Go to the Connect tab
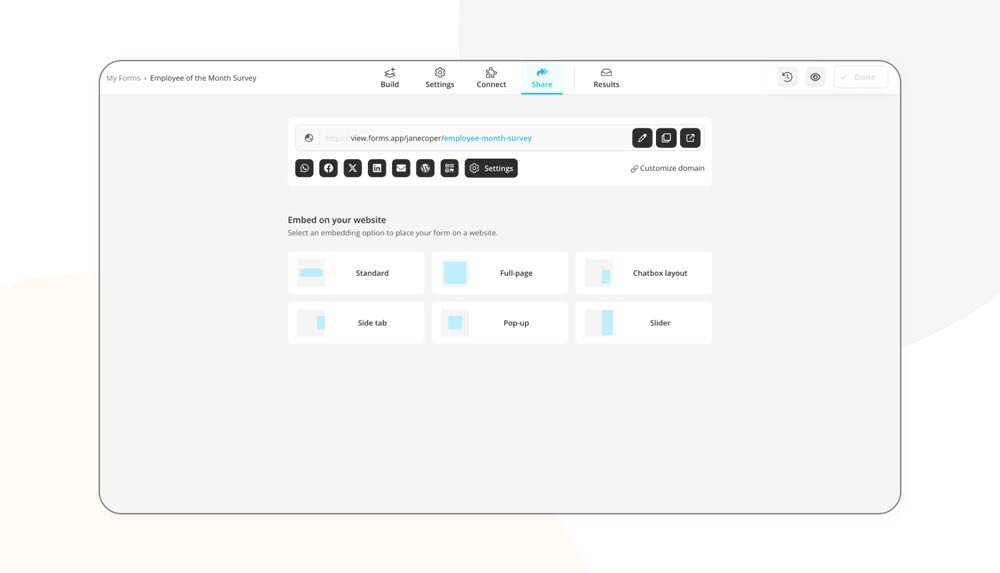 (491, 78)
